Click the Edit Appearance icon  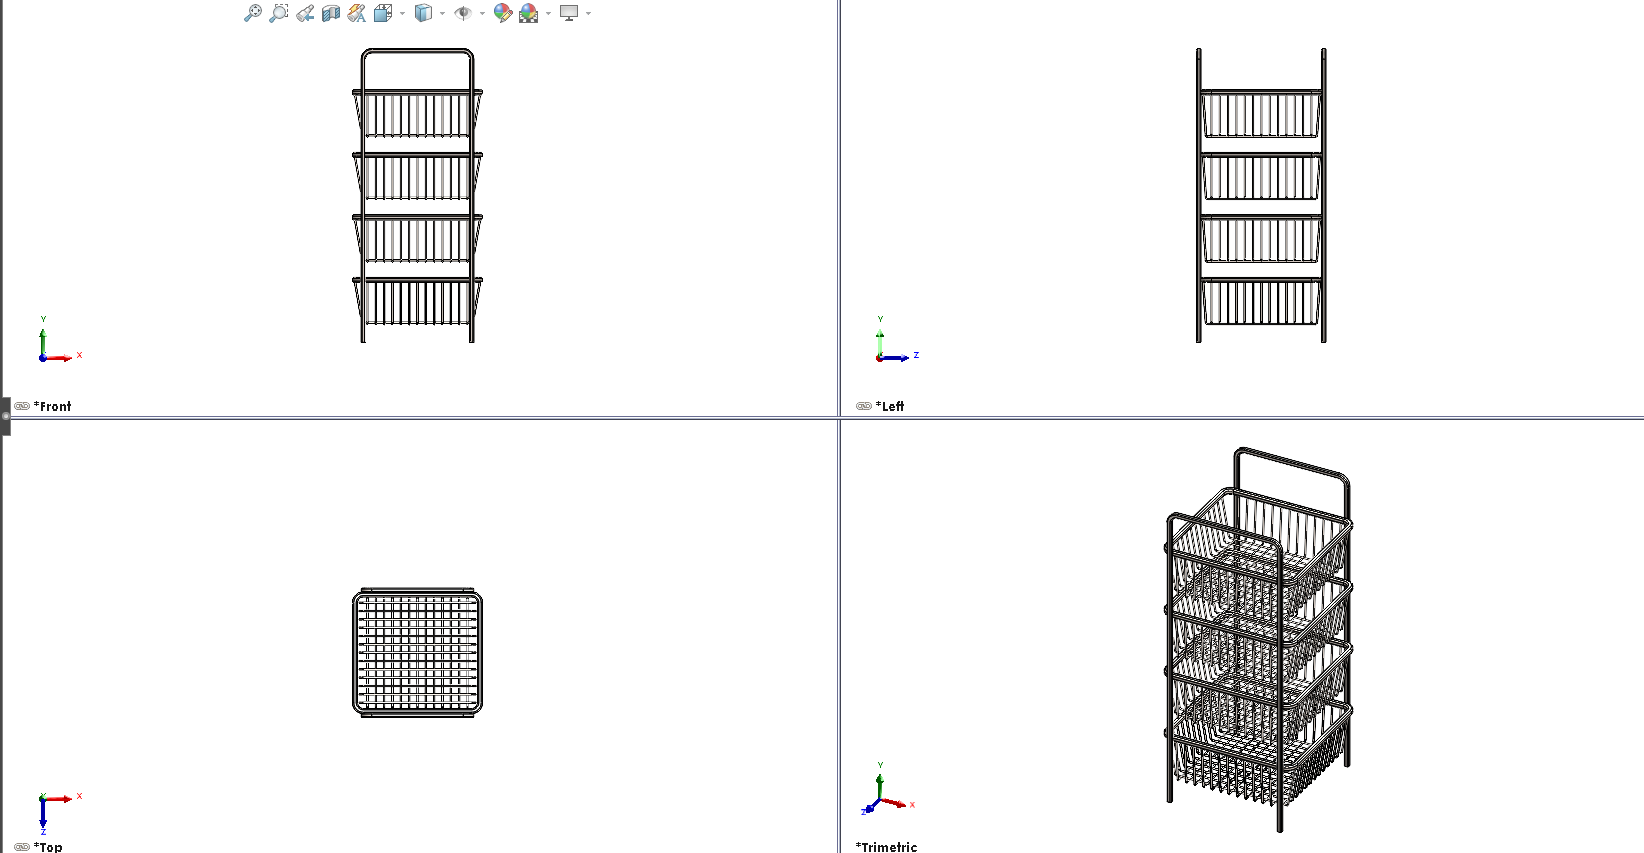(503, 13)
